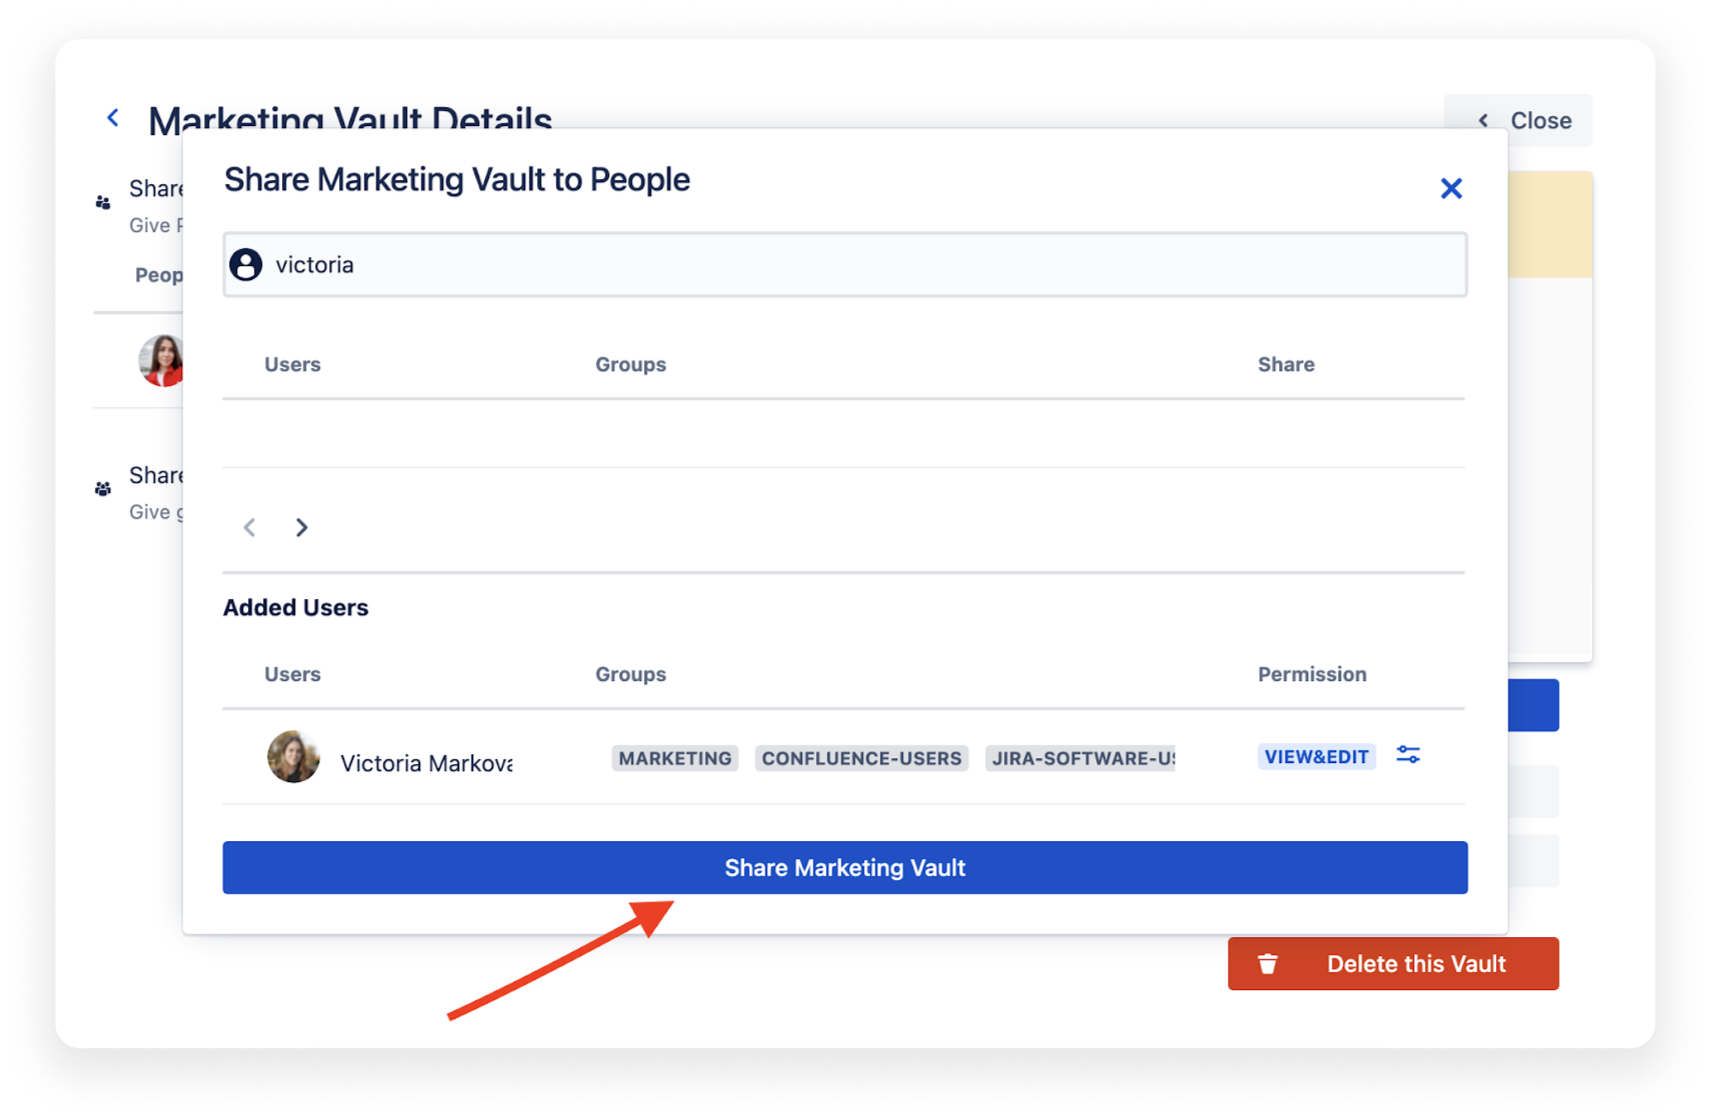Go to next page of search results

tap(301, 527)
